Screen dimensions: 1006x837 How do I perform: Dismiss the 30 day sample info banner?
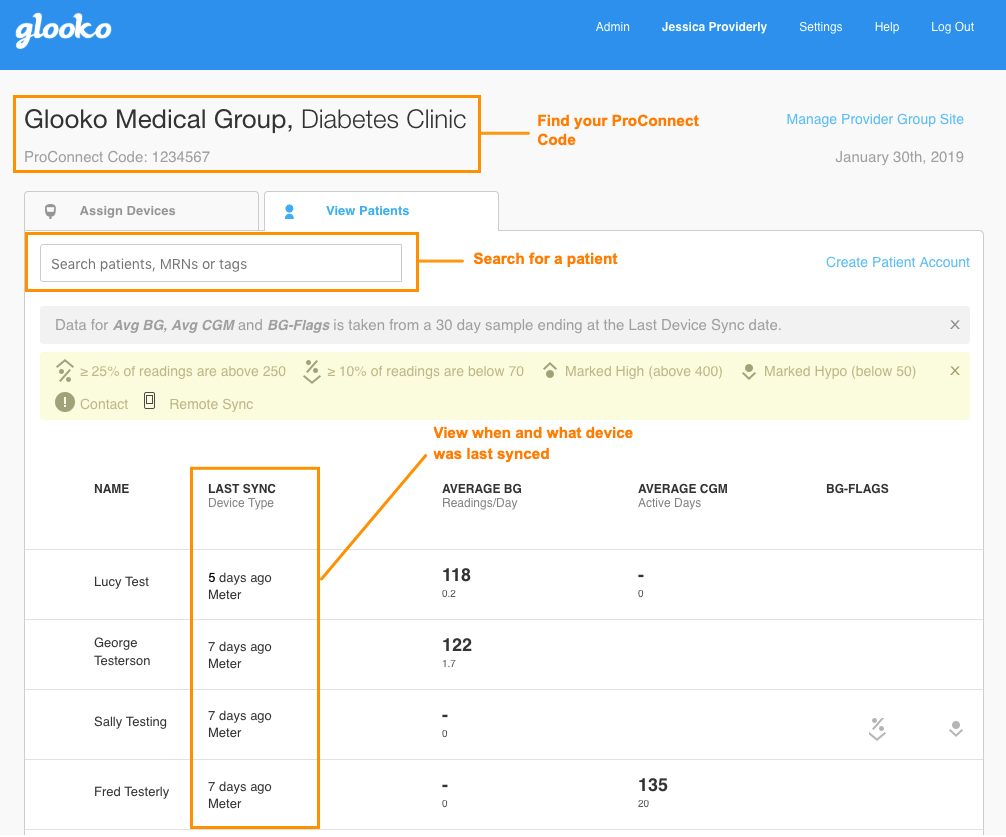(x=955, y=325)
